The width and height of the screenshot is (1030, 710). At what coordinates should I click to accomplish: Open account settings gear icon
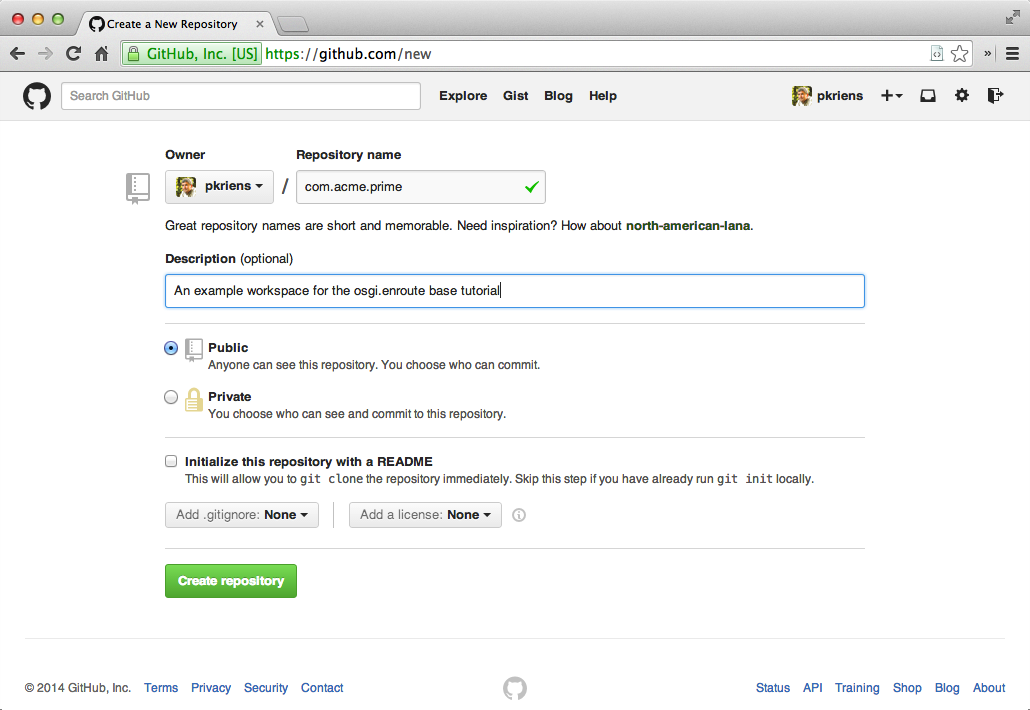[962, 95]
